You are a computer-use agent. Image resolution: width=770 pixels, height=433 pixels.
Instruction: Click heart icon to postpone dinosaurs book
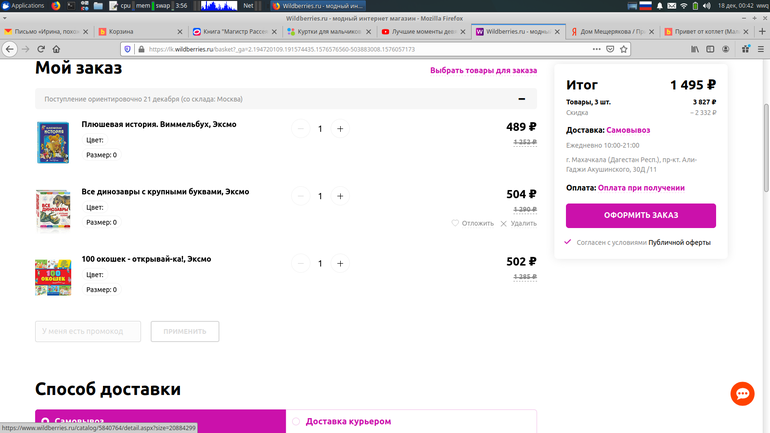pyautogui.click(x=455, y=223)
